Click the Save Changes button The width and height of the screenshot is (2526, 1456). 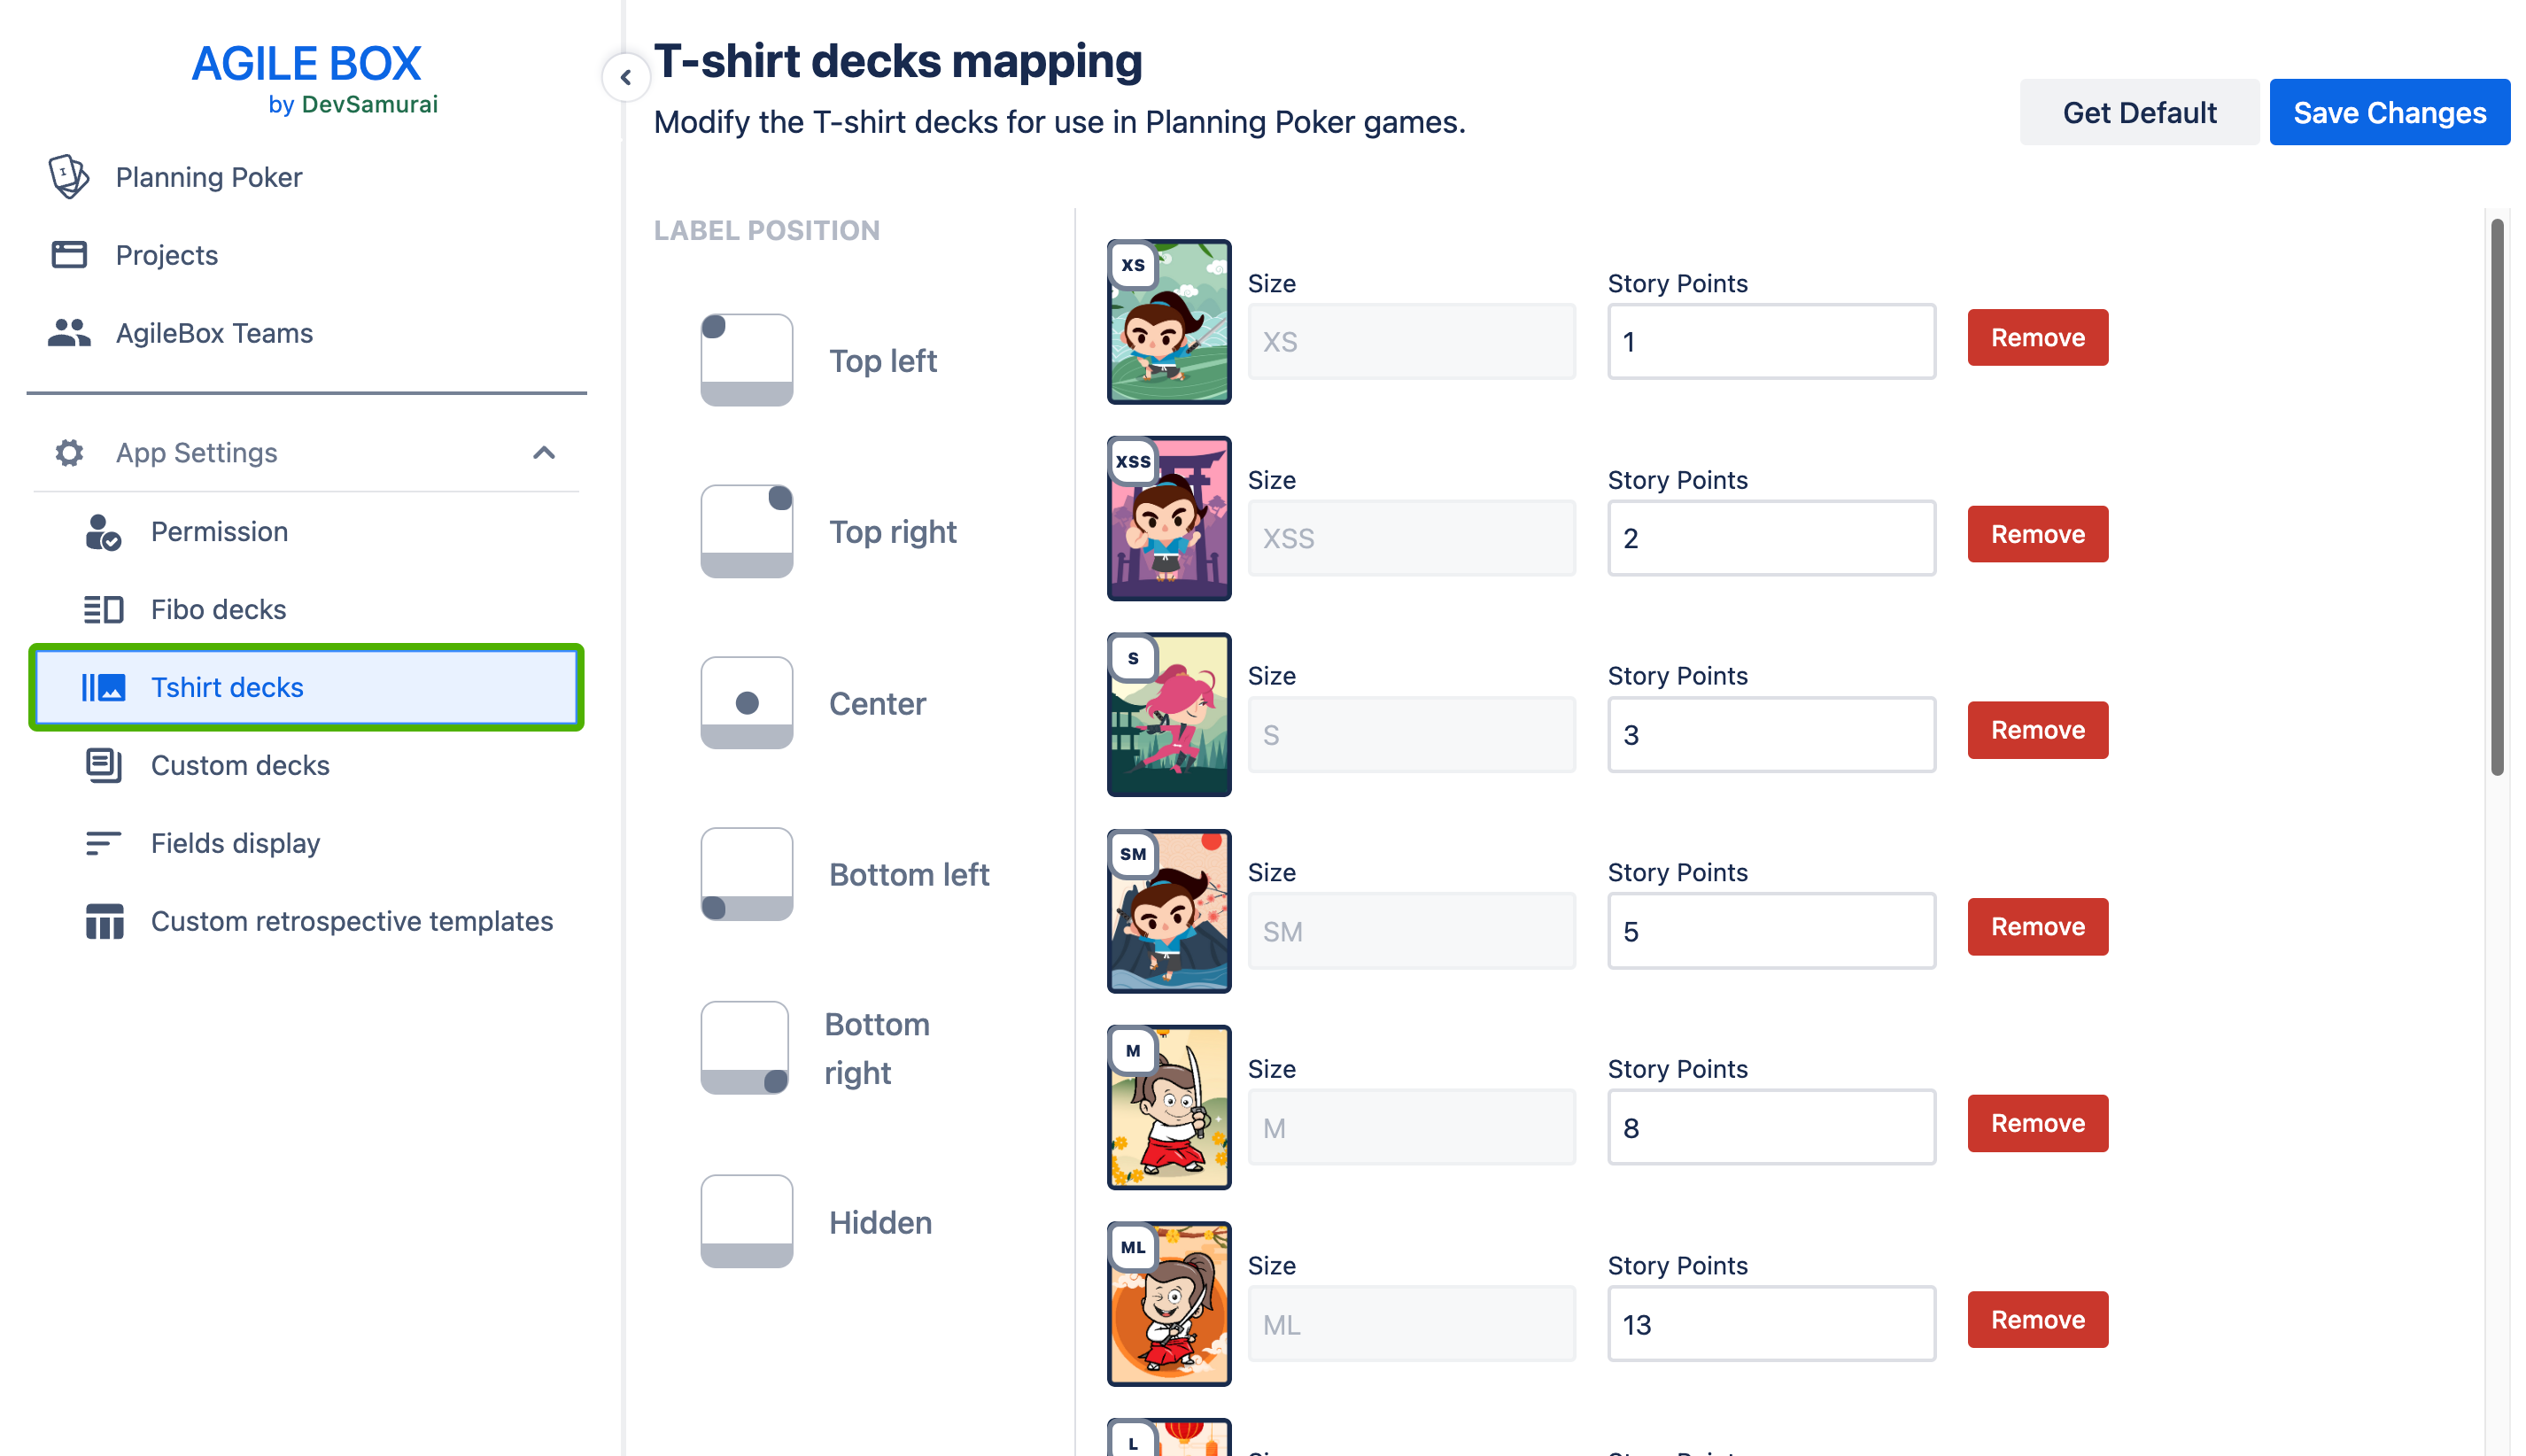coord(2389,112)
